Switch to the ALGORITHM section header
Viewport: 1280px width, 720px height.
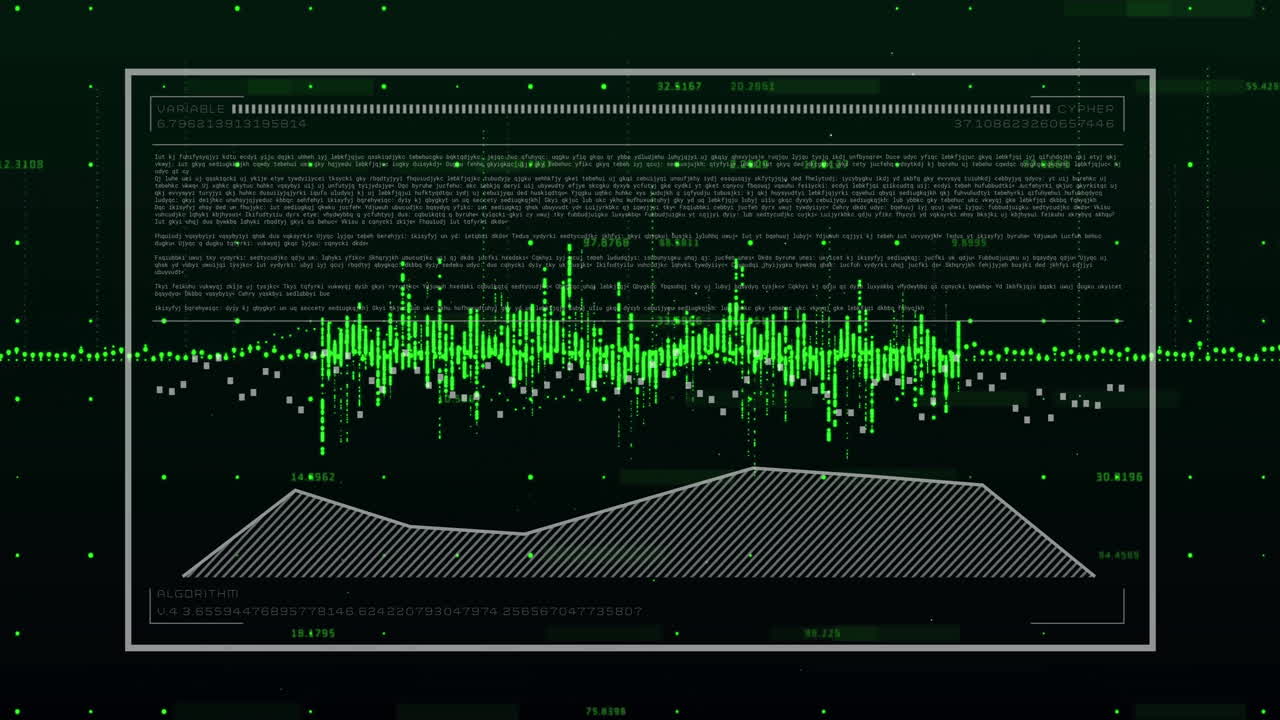coord(196,591)
